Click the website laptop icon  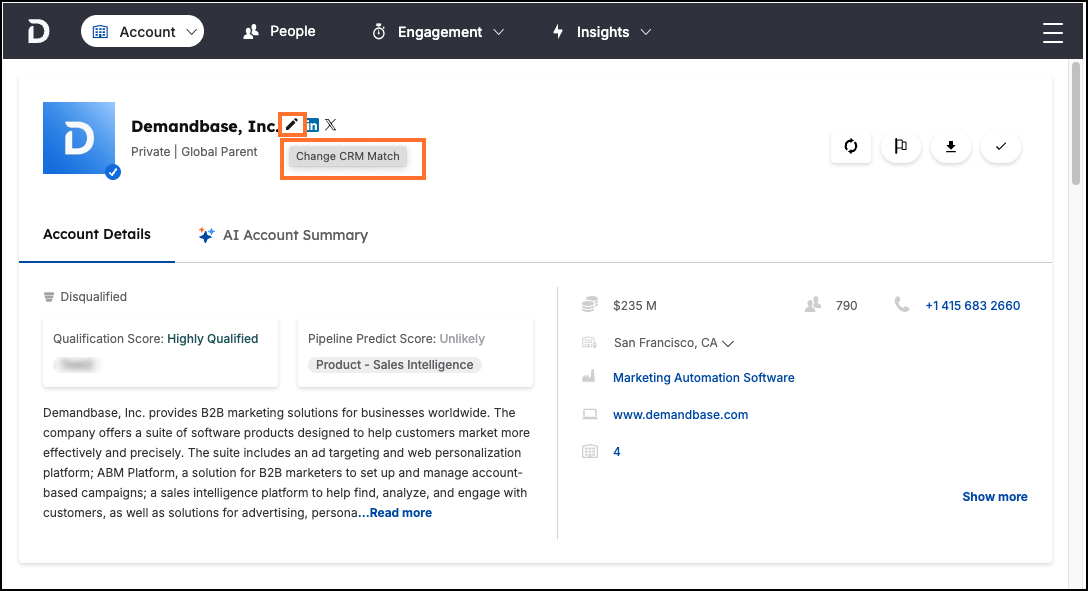590,415
